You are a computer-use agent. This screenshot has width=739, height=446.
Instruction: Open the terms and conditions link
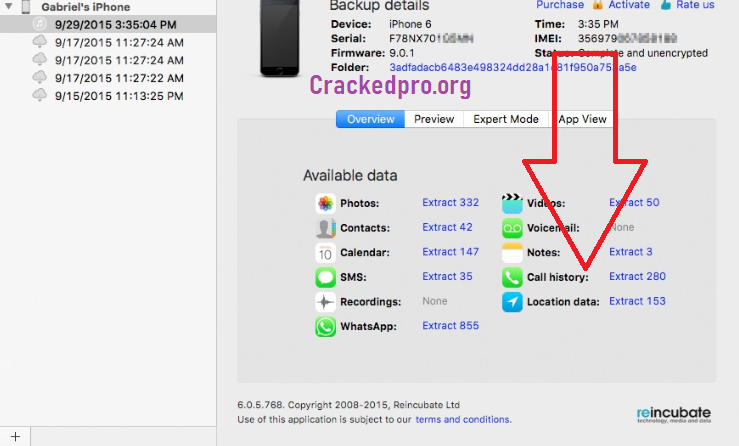click(x=462, y=419)
